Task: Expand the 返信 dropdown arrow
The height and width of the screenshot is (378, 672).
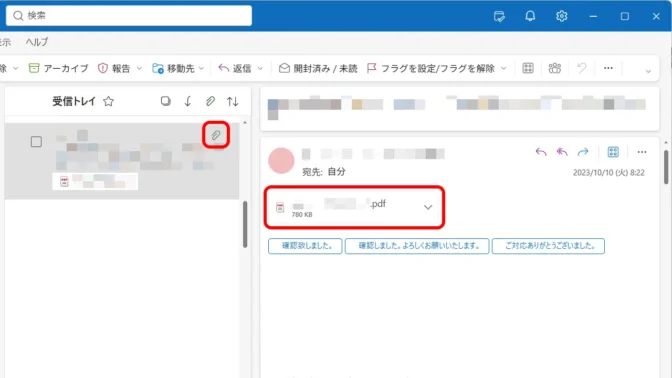Action: click(260, 69)
